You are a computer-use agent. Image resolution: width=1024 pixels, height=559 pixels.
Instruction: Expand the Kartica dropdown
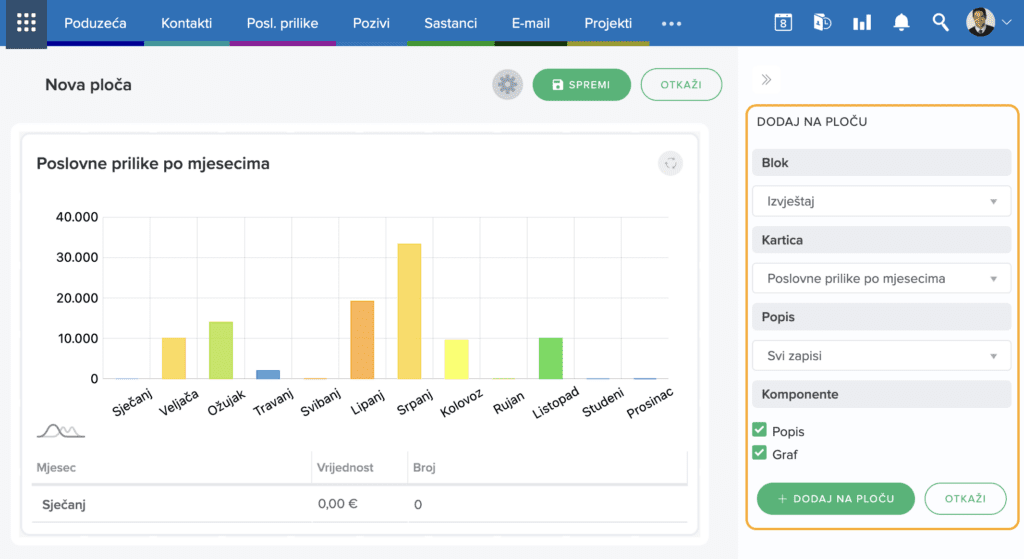tap(881, 278)
